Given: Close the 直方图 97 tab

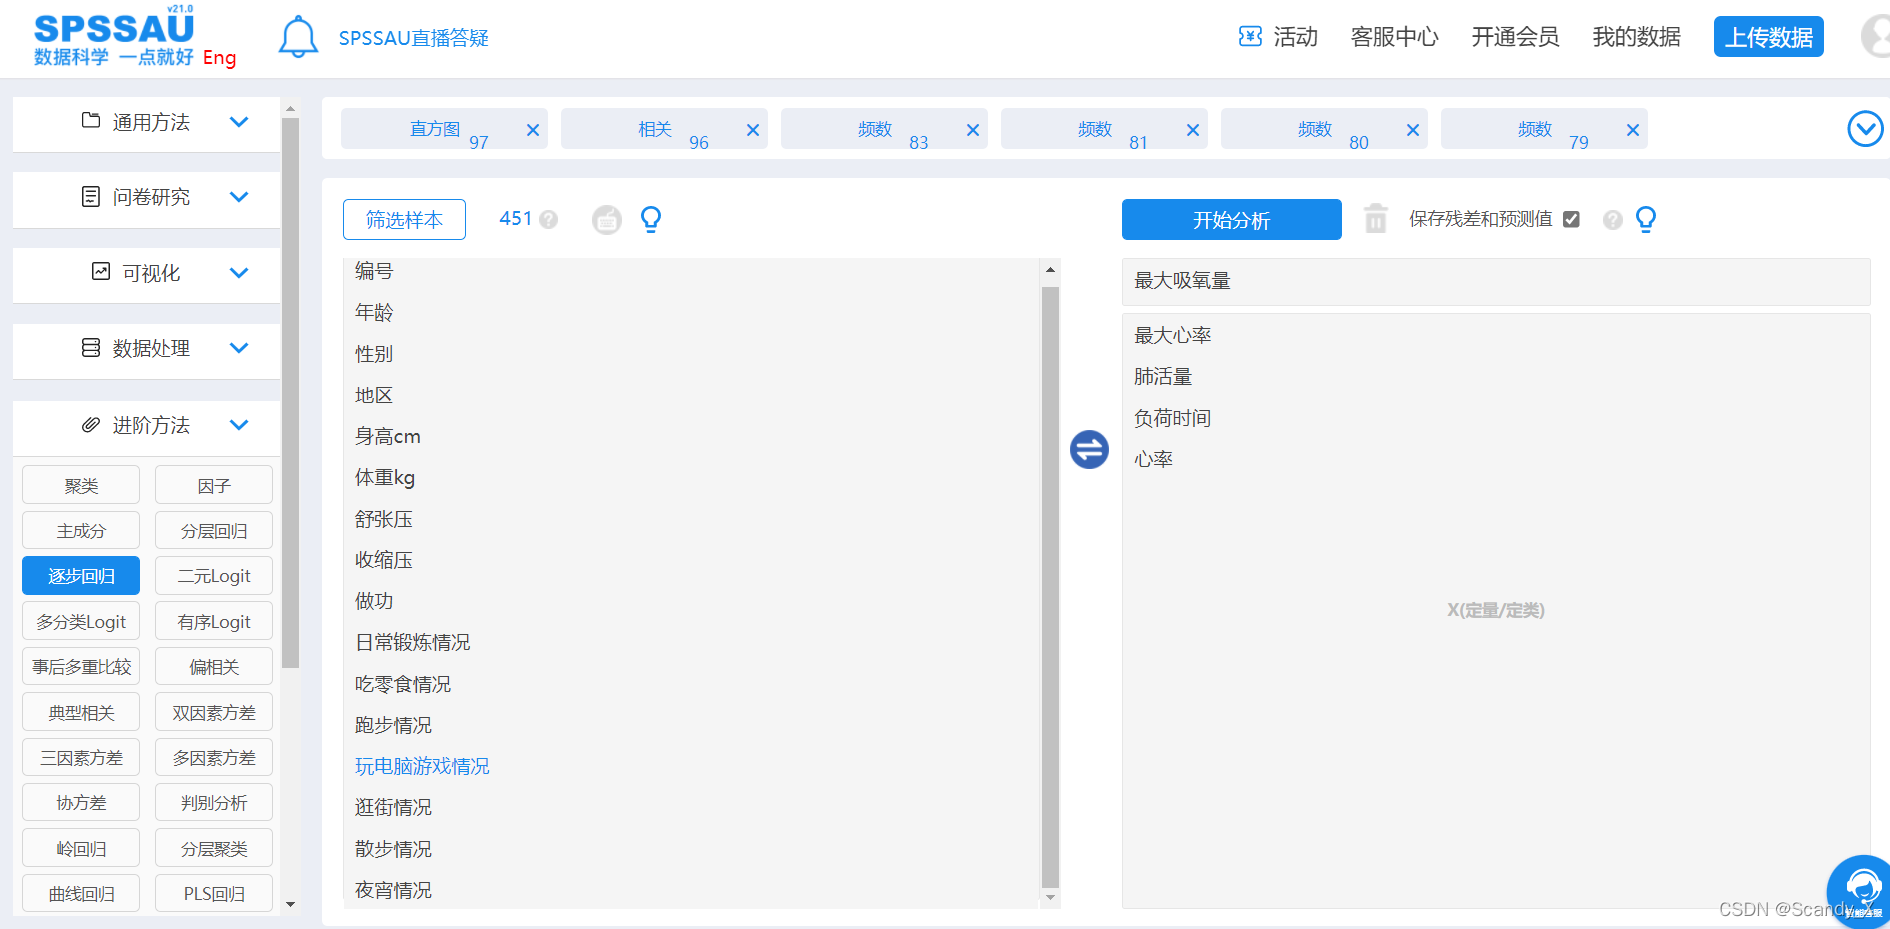Looking at the screenshot, I should pyautogui.click(x=533, y=130).
